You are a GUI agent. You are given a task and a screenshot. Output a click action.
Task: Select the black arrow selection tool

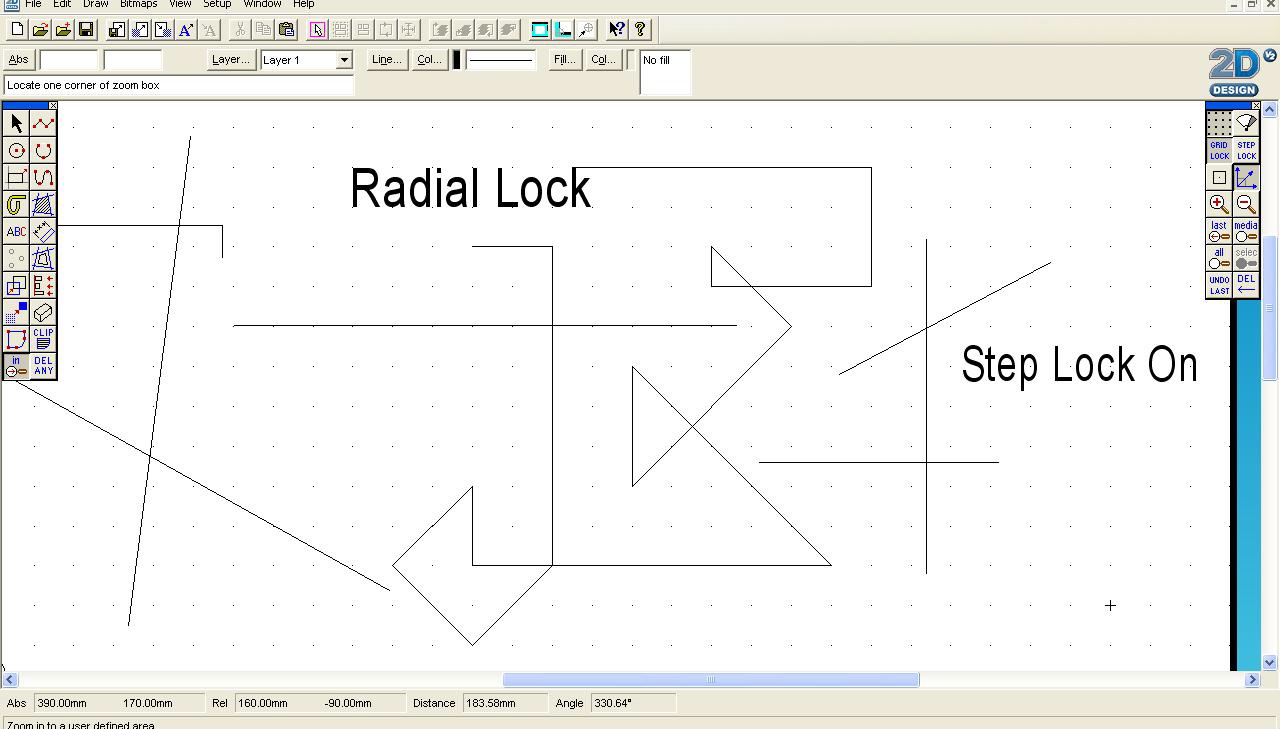15,122
